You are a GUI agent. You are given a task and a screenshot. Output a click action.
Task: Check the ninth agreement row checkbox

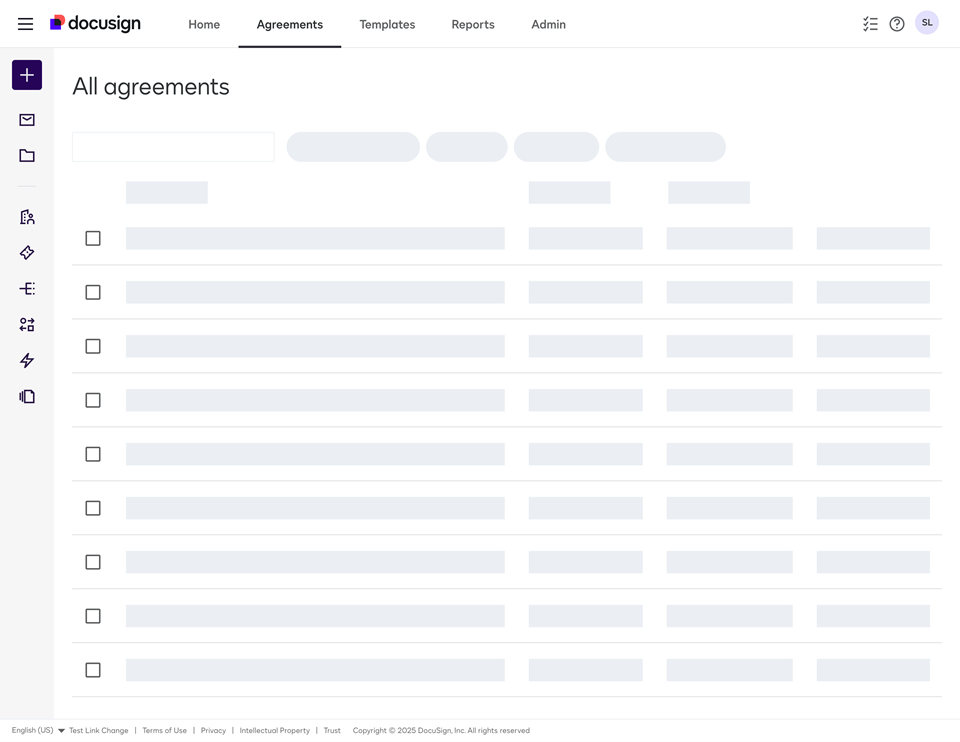(93, 669)
